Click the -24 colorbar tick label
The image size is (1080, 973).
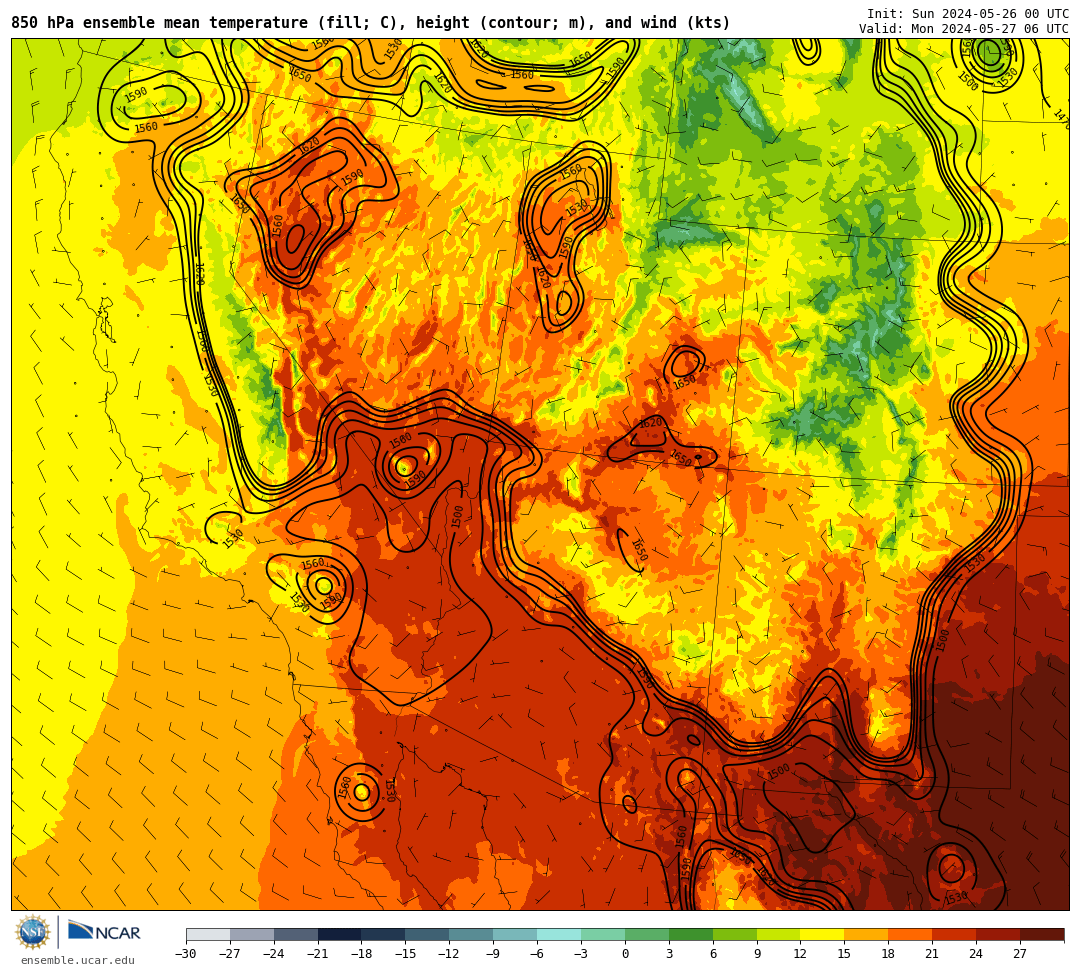coord(274,954)
